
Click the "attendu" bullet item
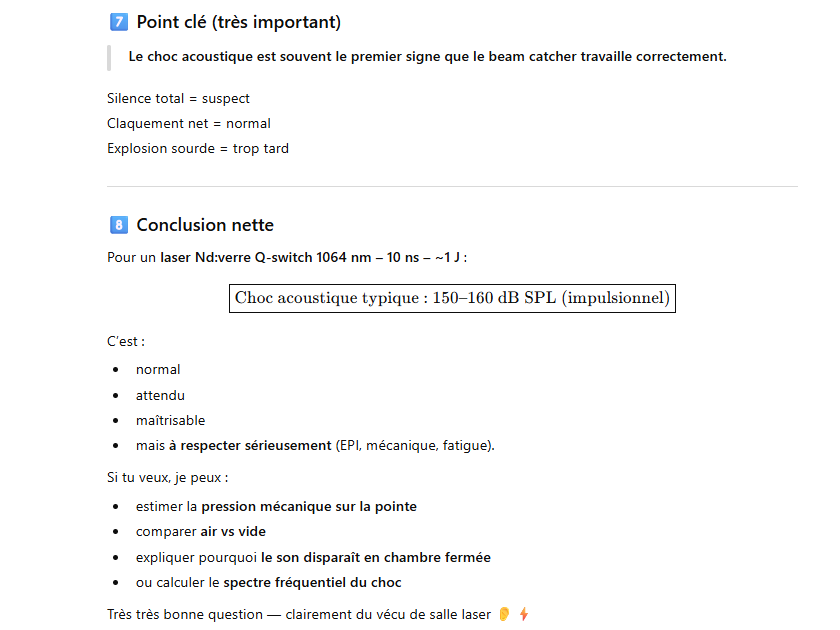click(x=160, y=395)
